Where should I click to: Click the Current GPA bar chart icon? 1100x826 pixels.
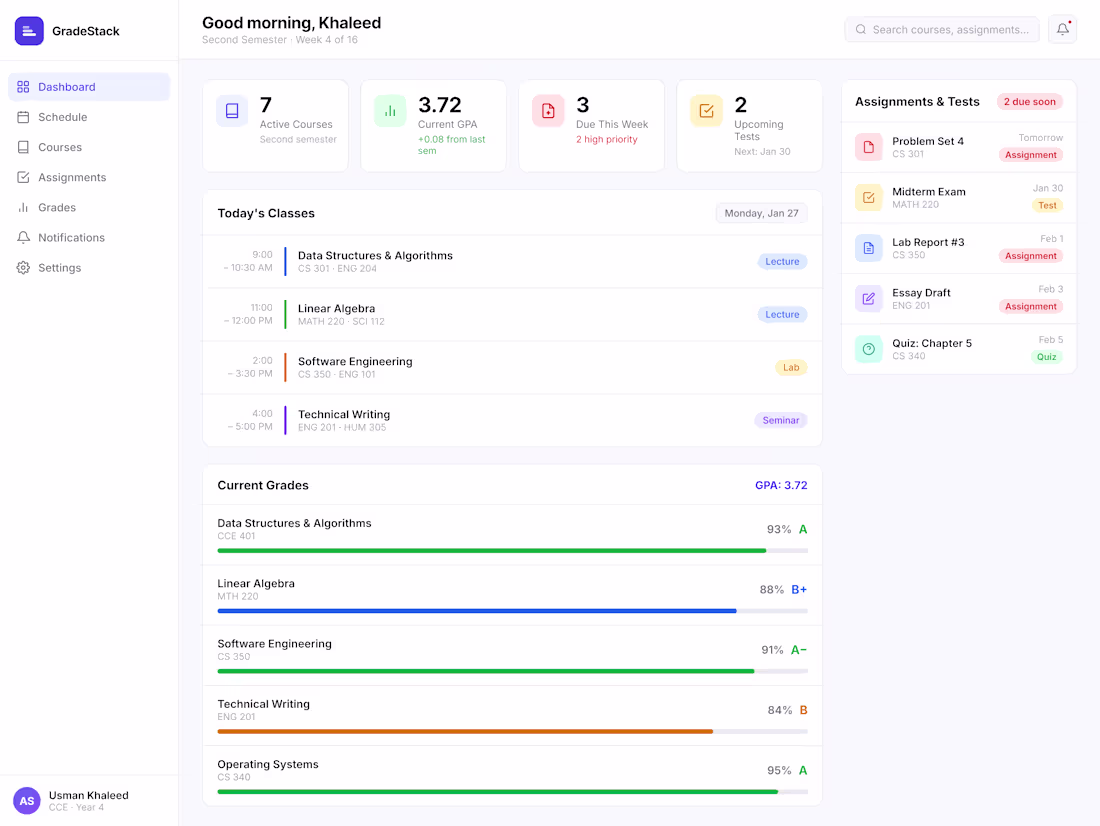click(x=390, y=111)
